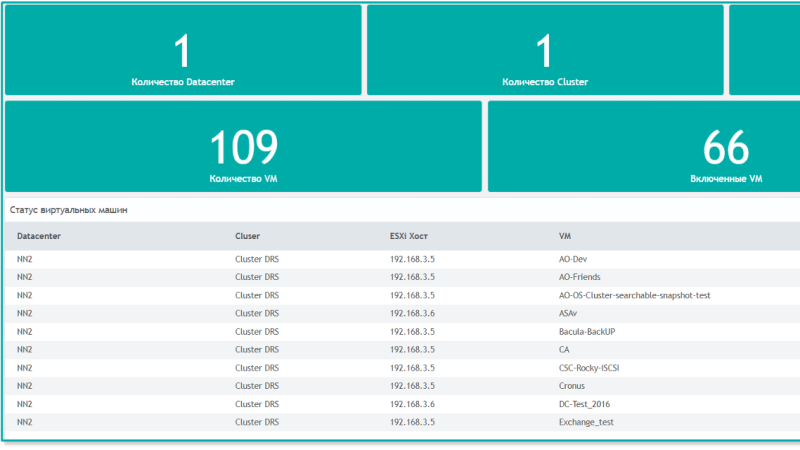Click Cluster DRS in the CA row
The width and height of the screenshot is (800, 450).
click(257, 349)
